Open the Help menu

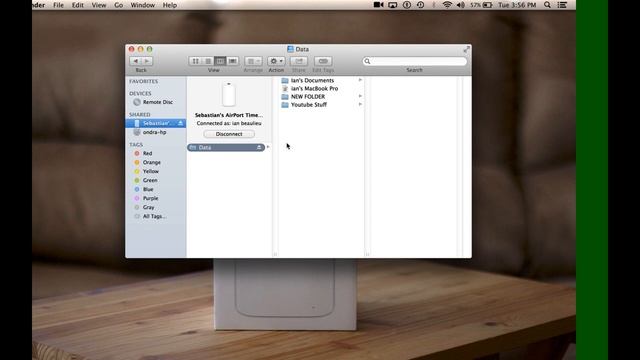[x=170, y=5]
